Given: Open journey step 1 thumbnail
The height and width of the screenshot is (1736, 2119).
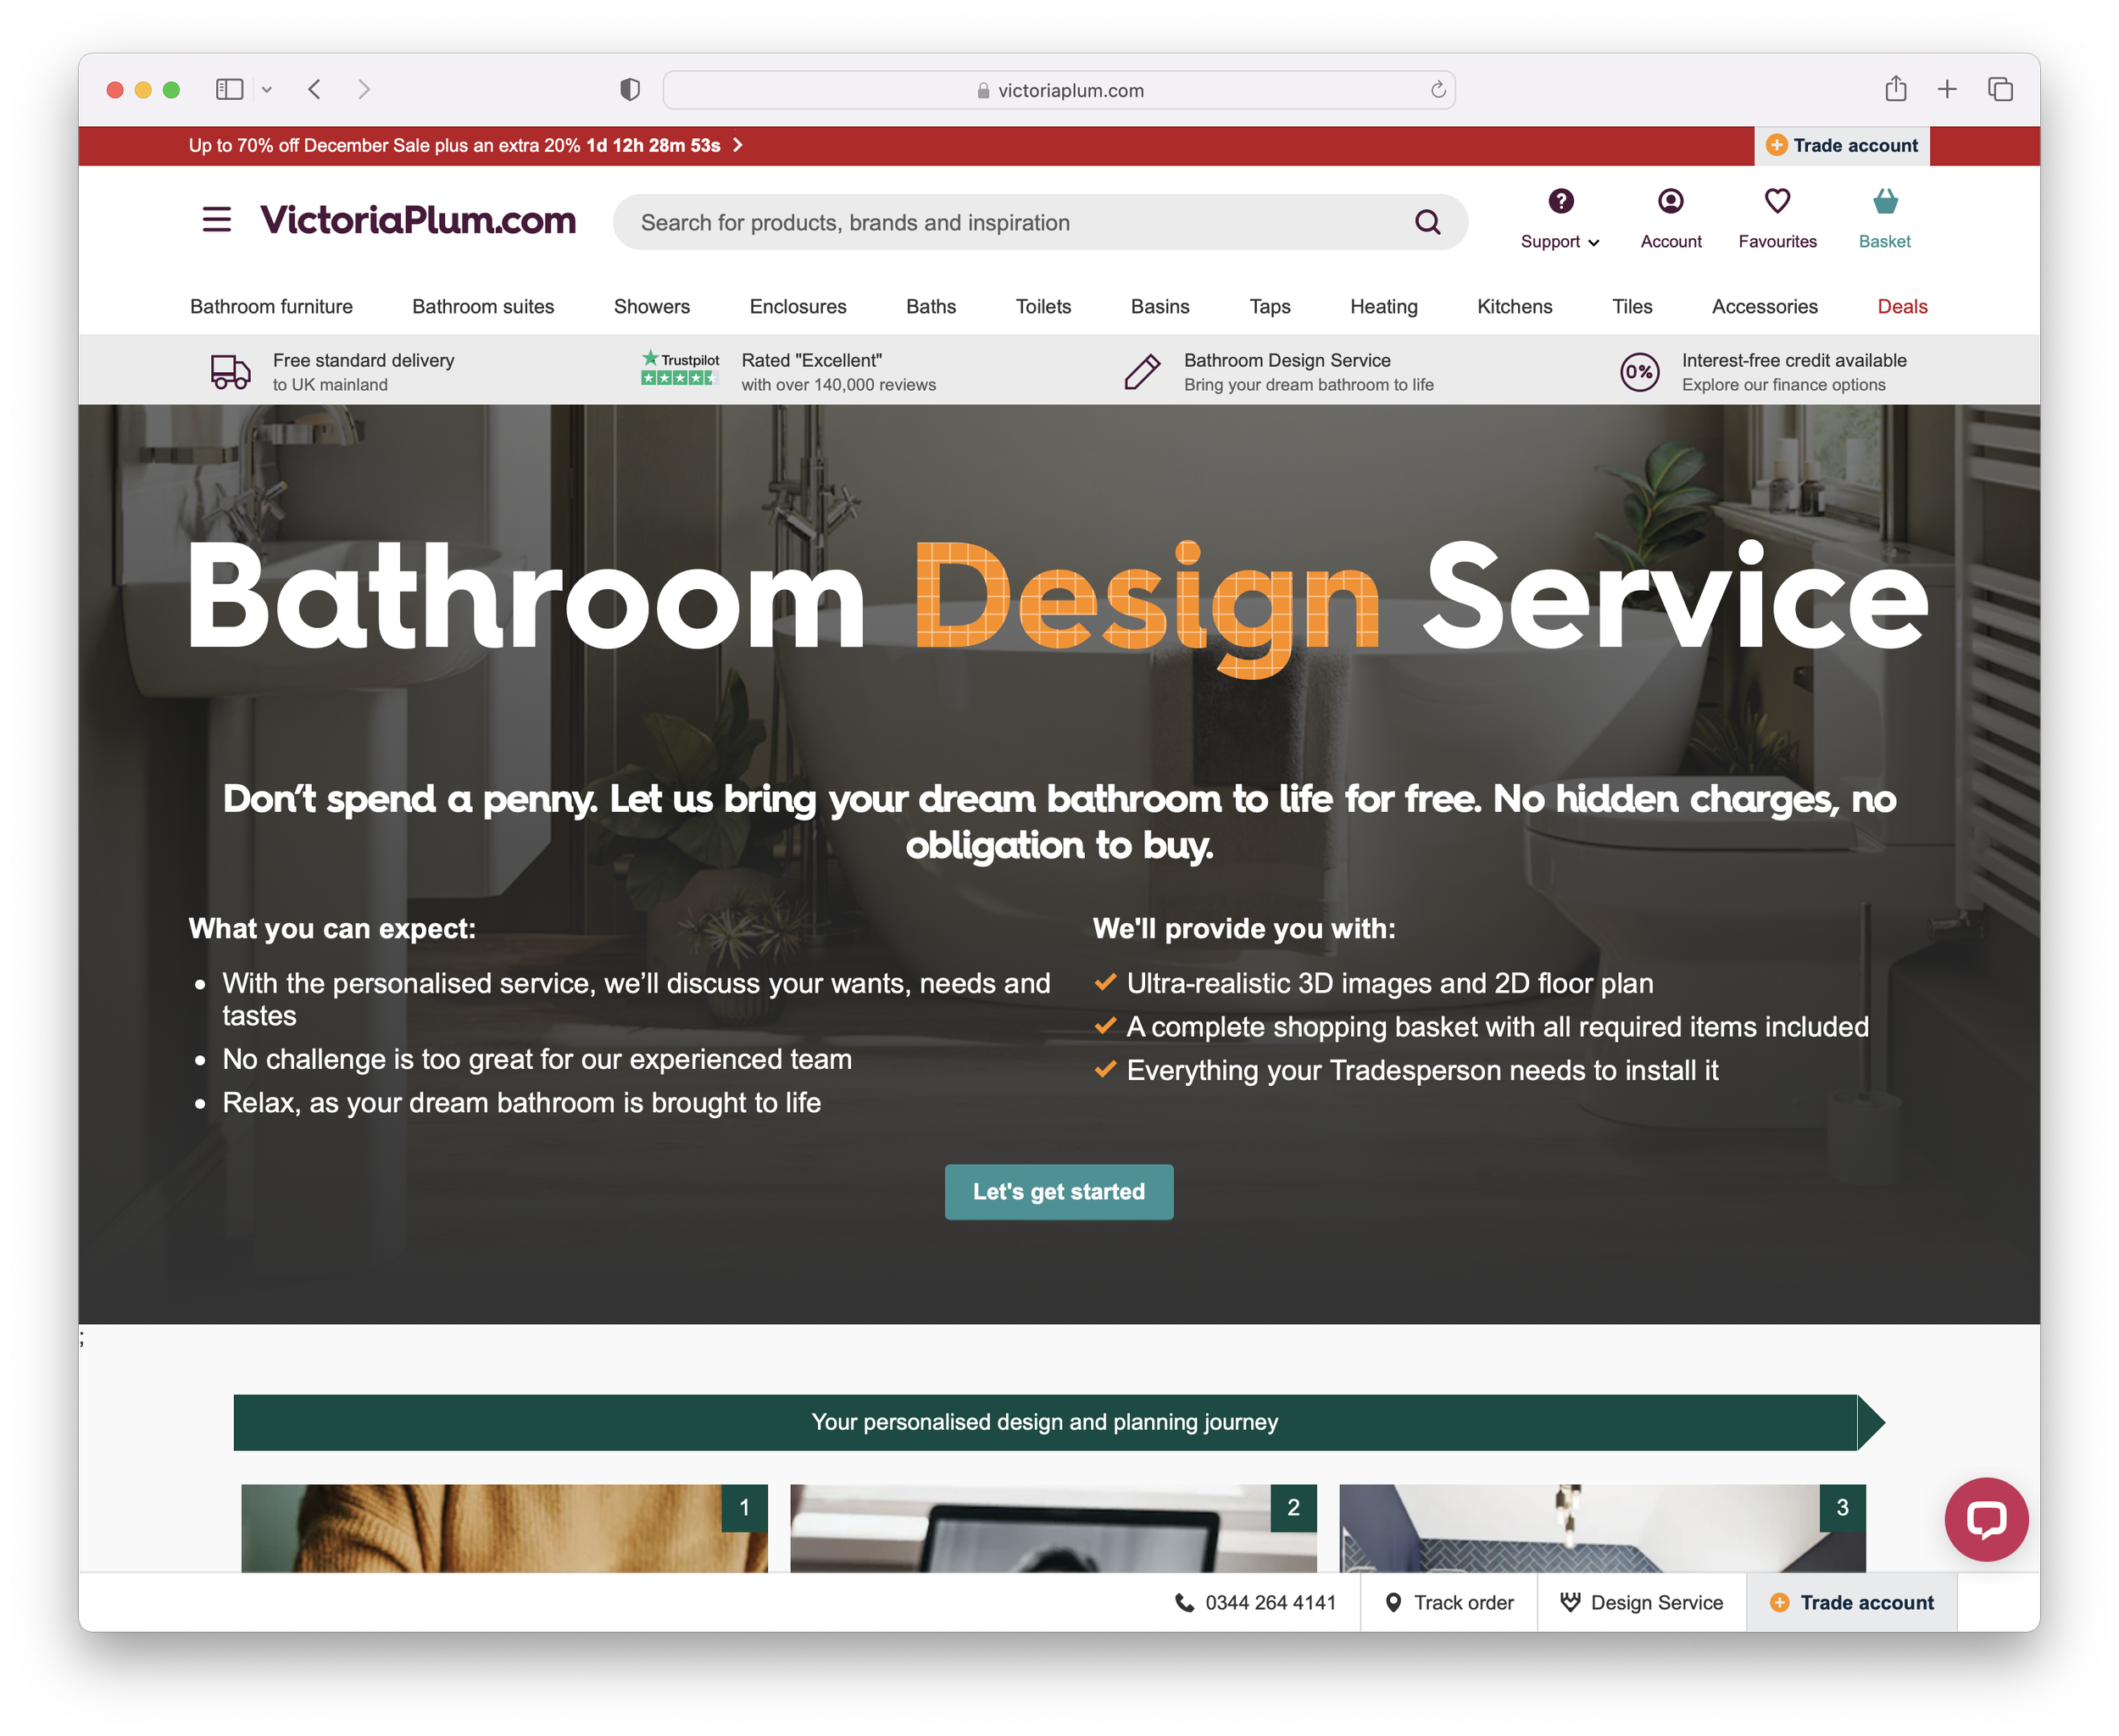Looking at the screenshot, I should pos(504,1527).
